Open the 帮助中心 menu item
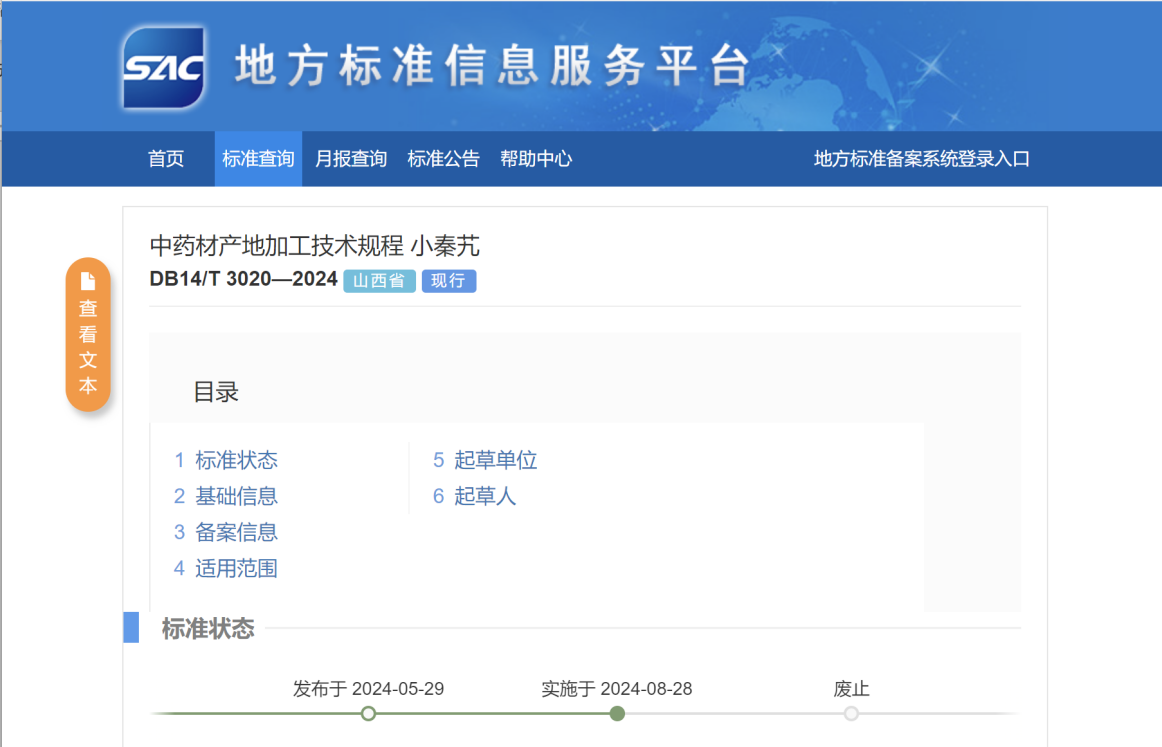 tap(536, 159)
